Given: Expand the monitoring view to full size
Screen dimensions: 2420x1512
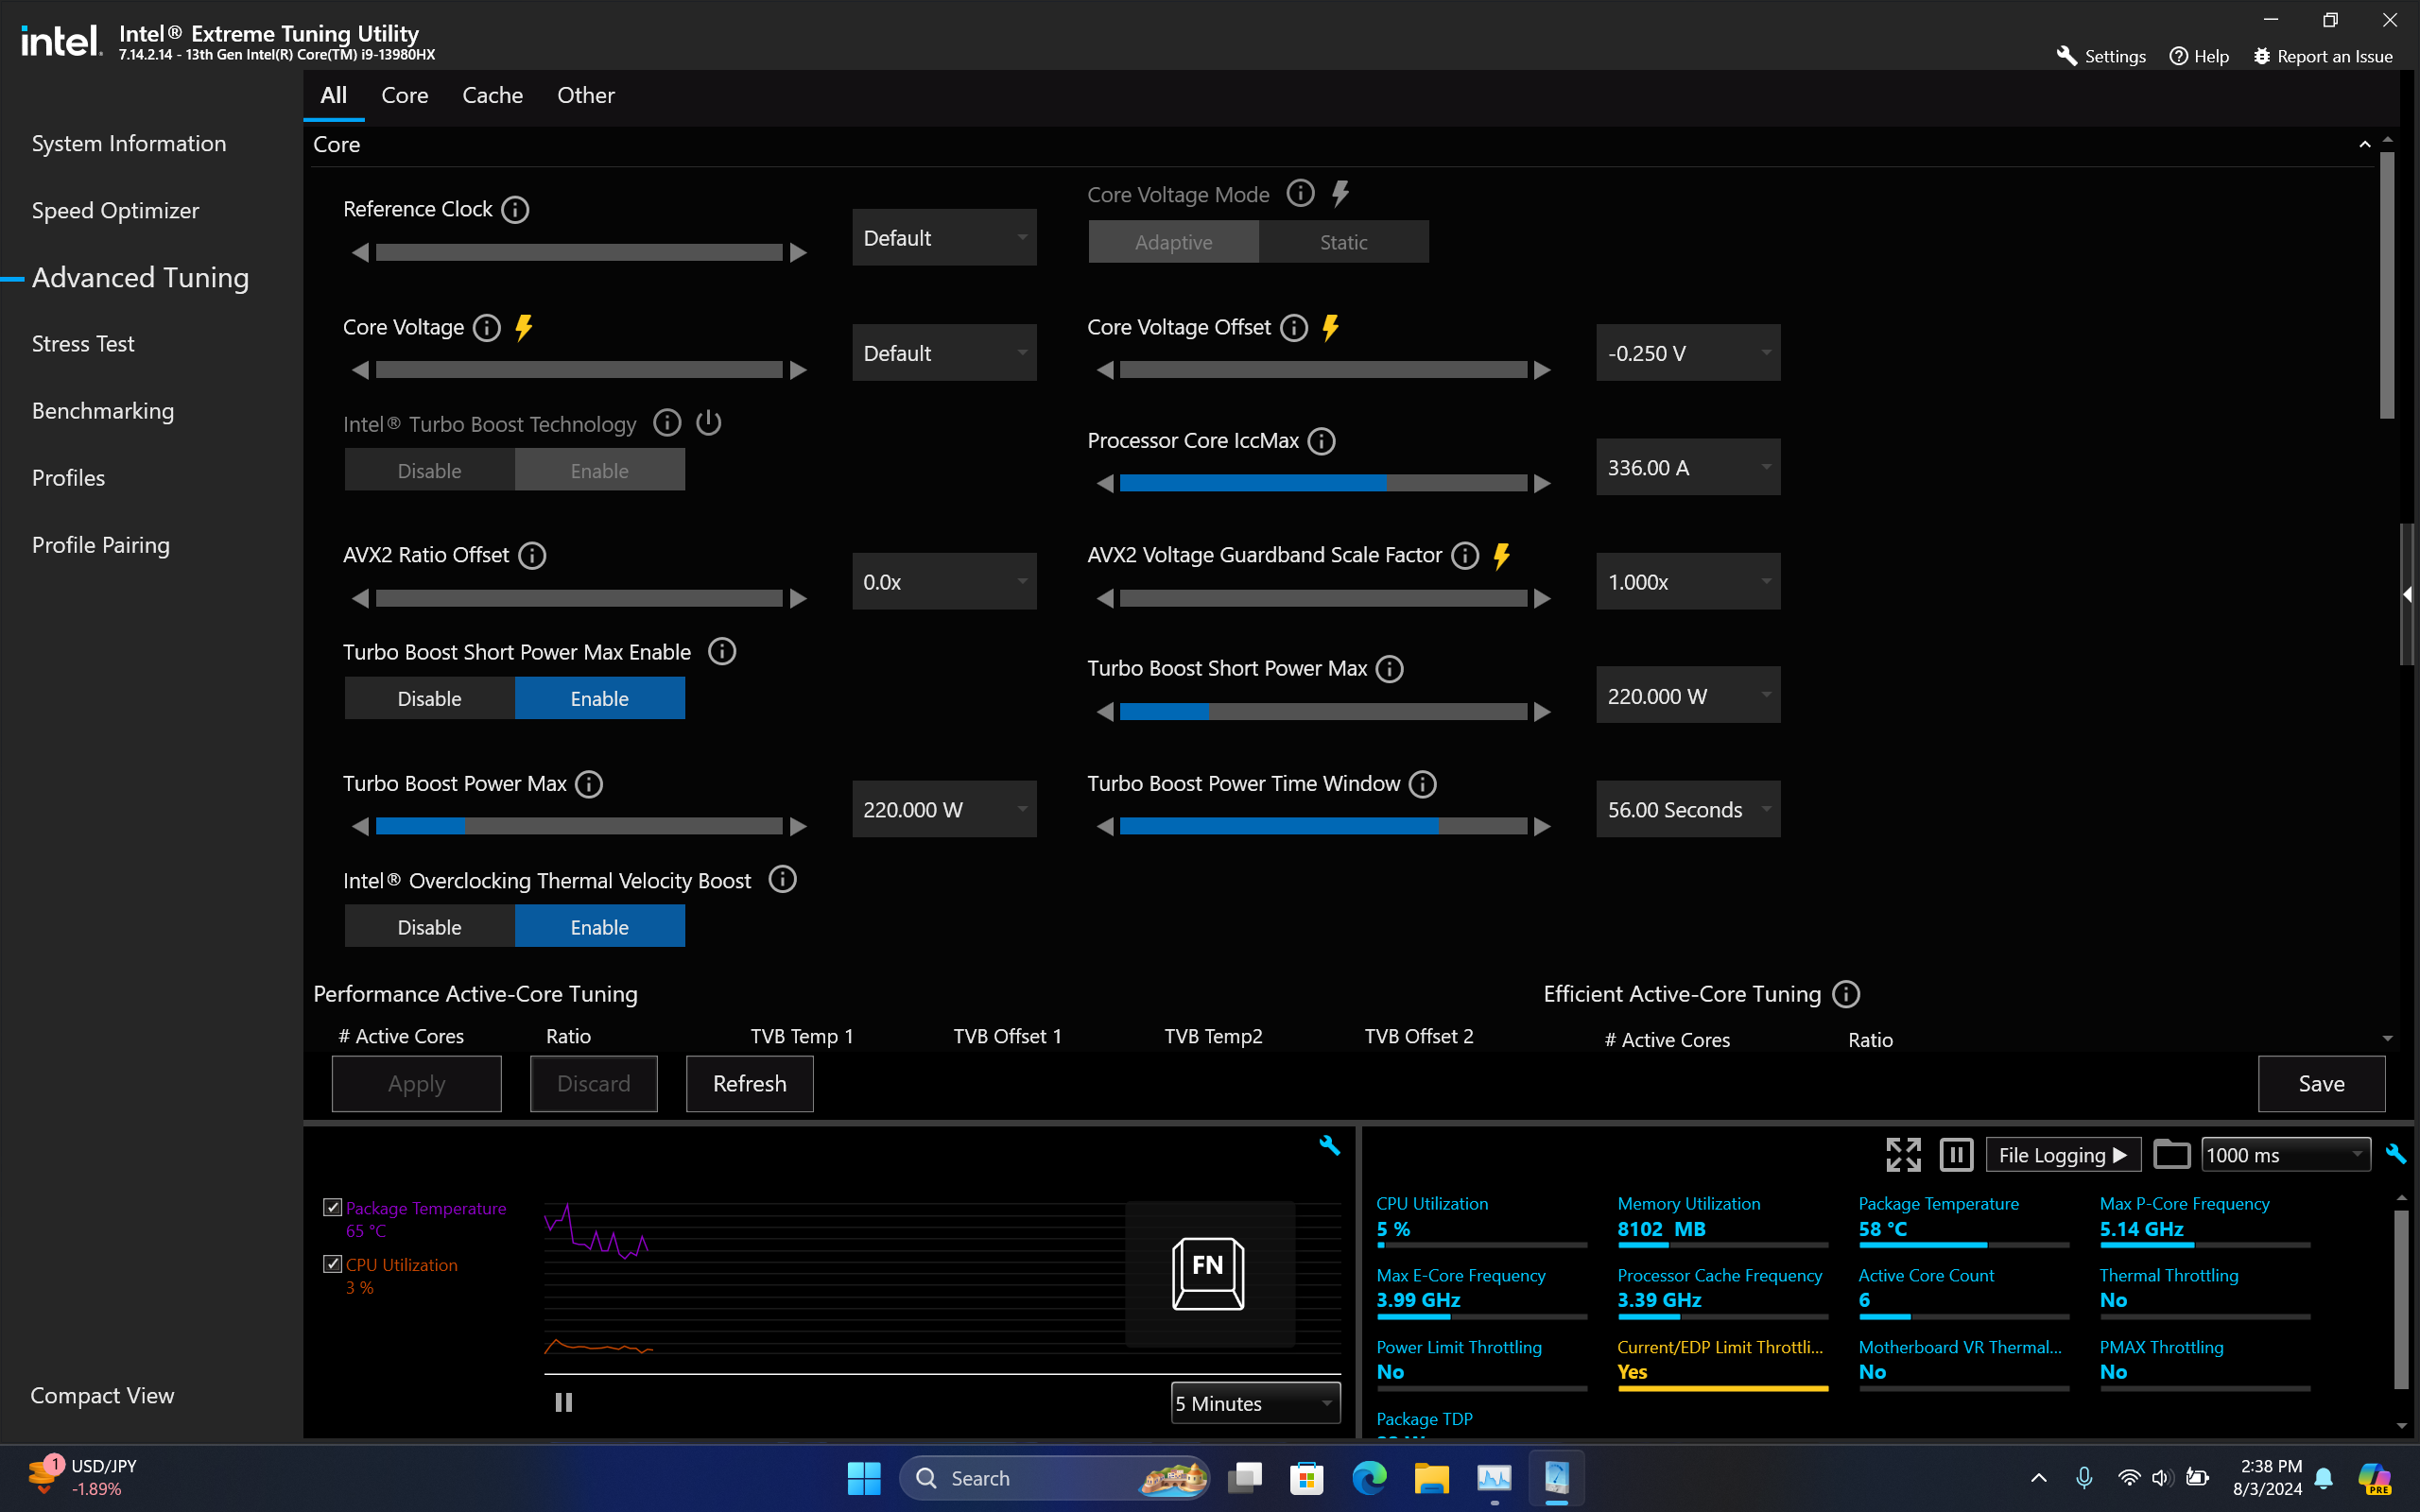Looking at the screenshot, I should [x=1903, y=1155].
